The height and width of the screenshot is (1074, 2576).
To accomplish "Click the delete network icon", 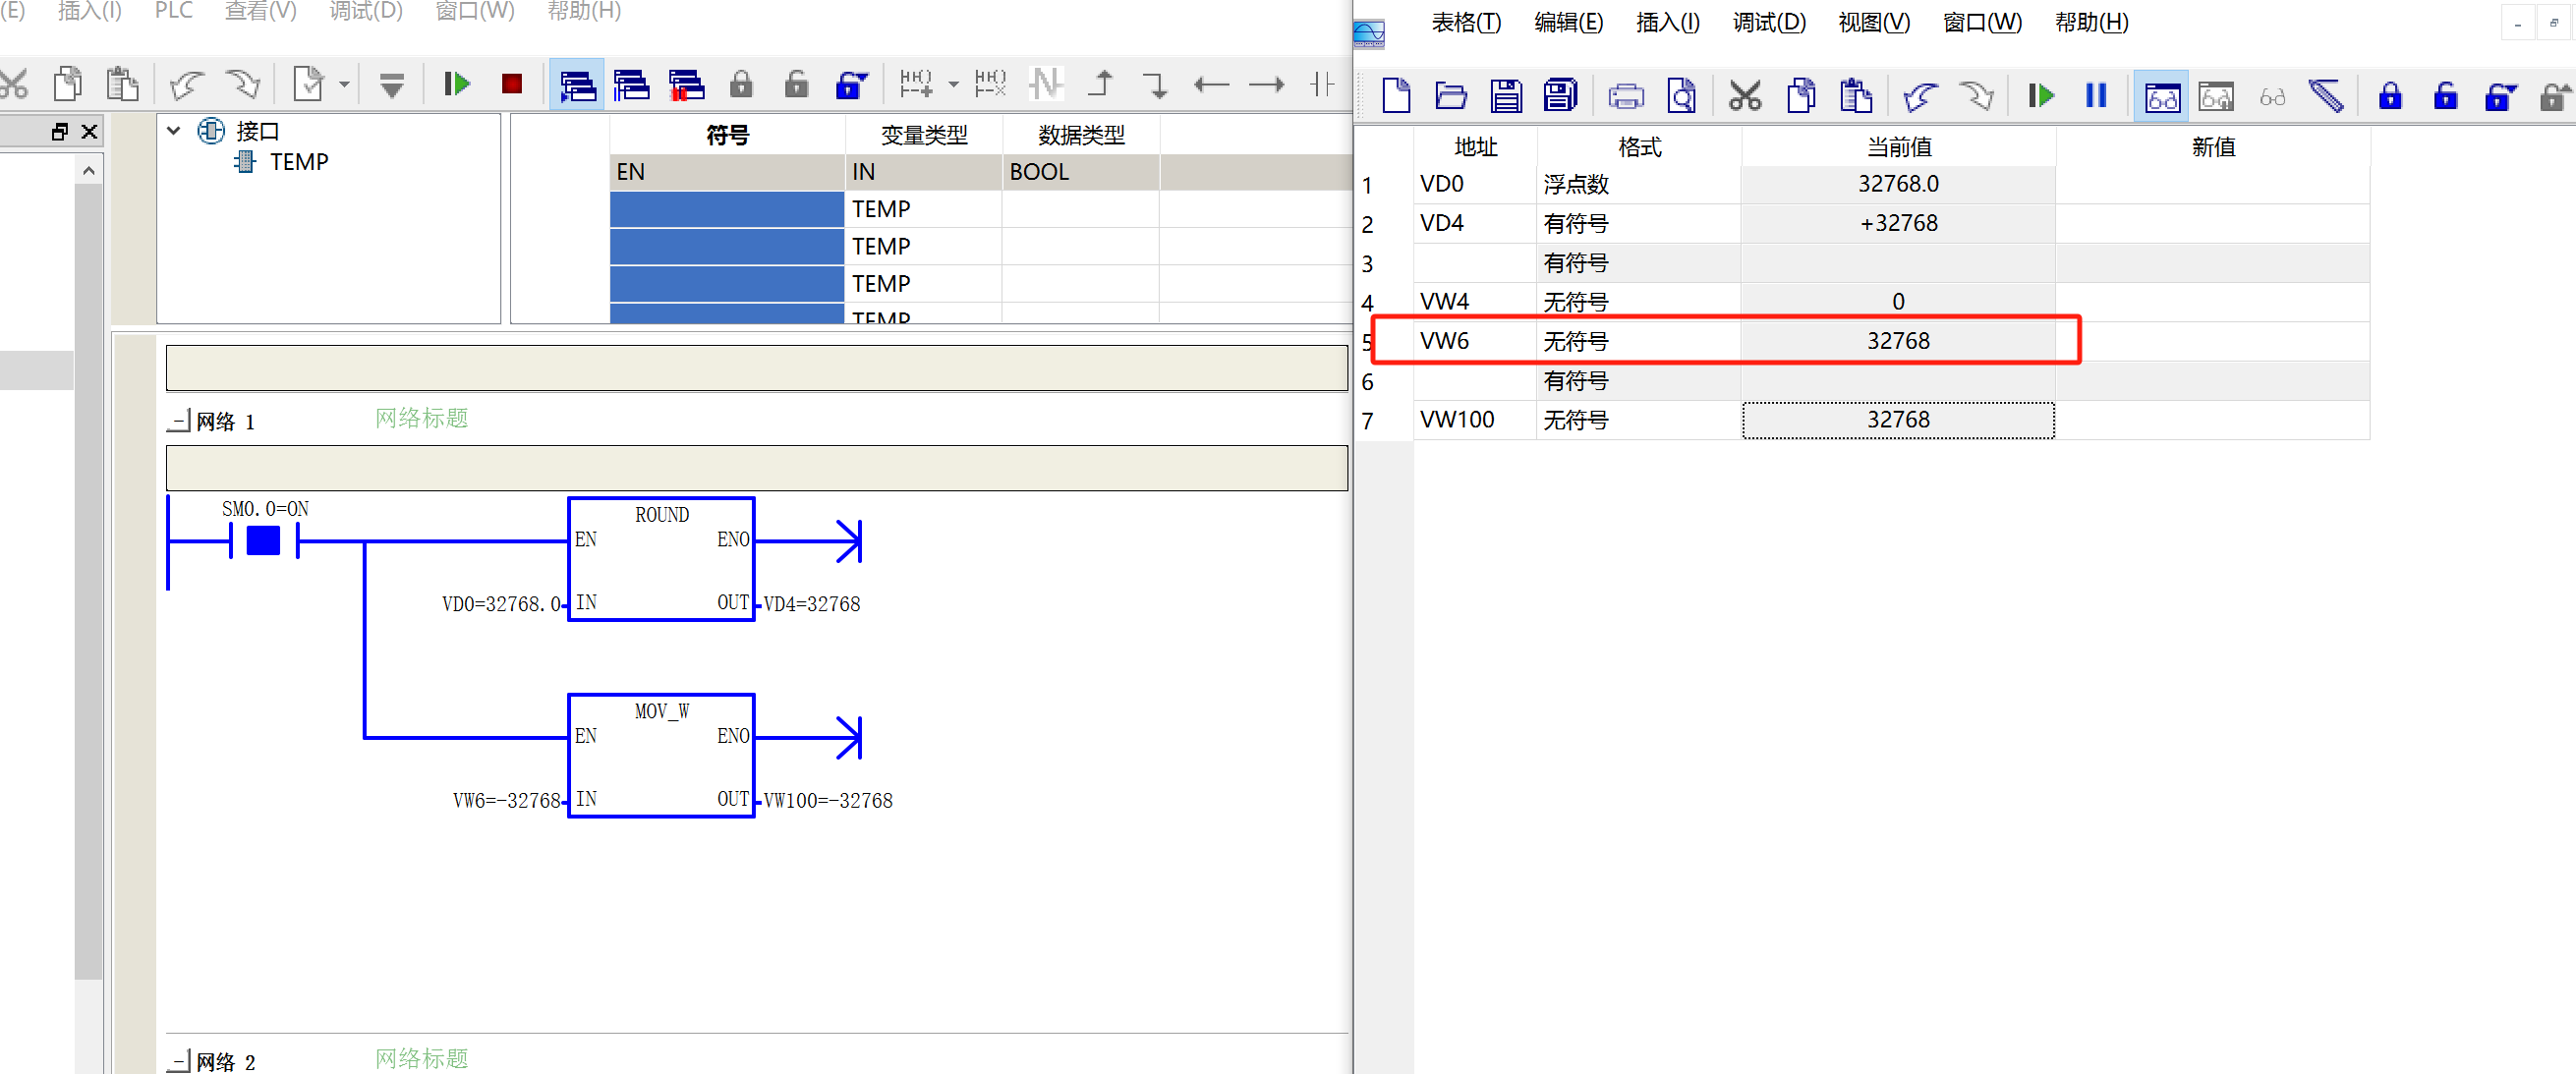I will (x=990, y=84).
